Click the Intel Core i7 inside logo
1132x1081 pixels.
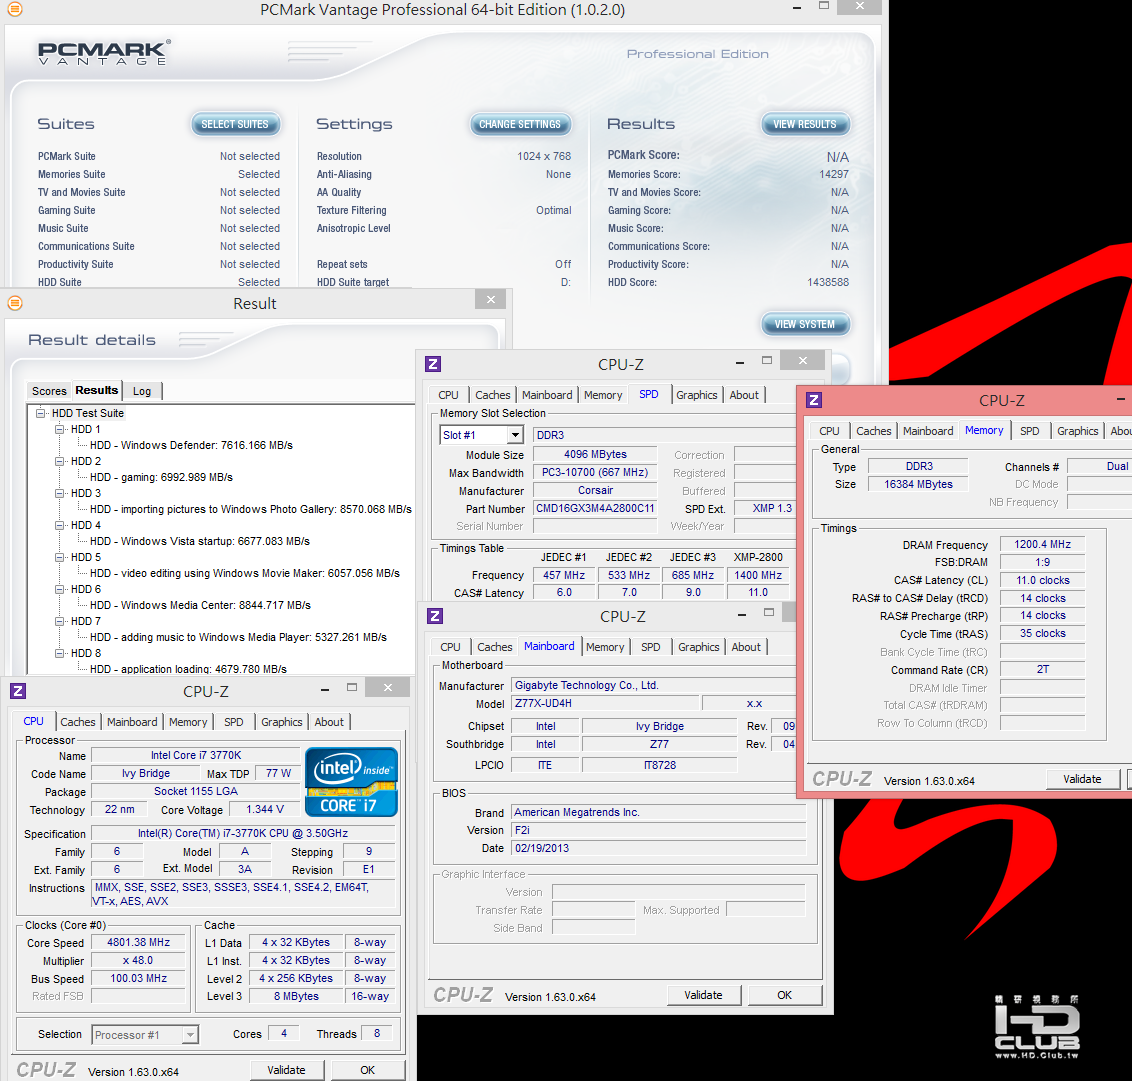352,782
